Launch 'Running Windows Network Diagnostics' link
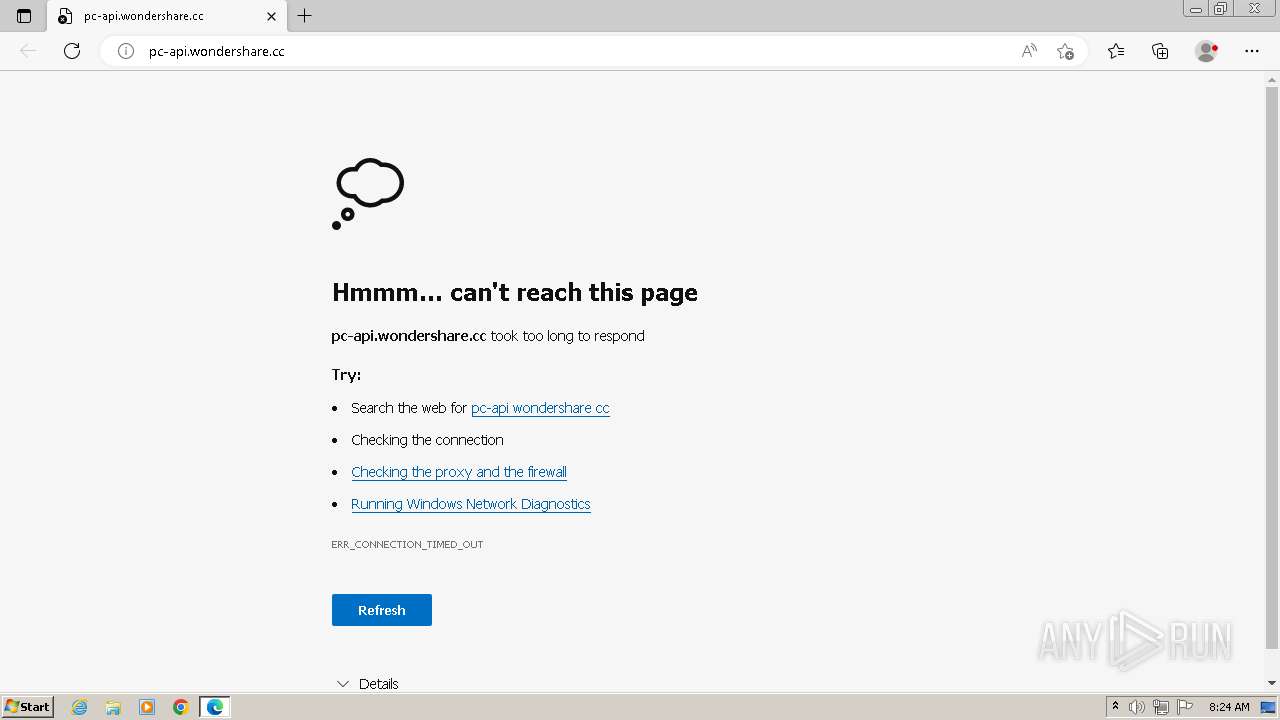Viewport: 1280px width, 720px height. point(471,504)
